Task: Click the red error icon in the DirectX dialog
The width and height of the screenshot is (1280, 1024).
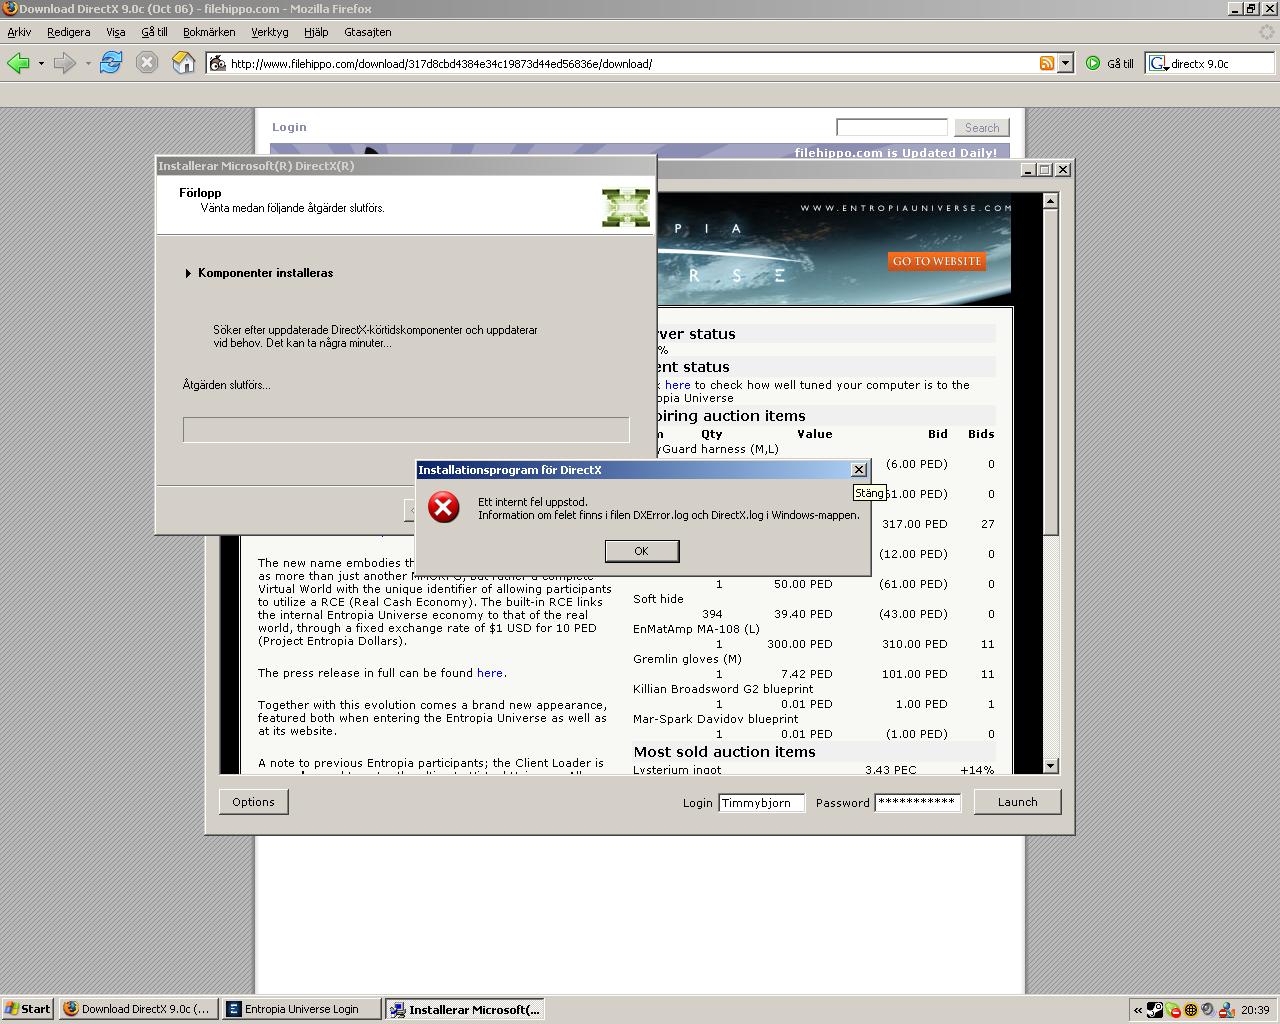Action: [x=443, y=507]
